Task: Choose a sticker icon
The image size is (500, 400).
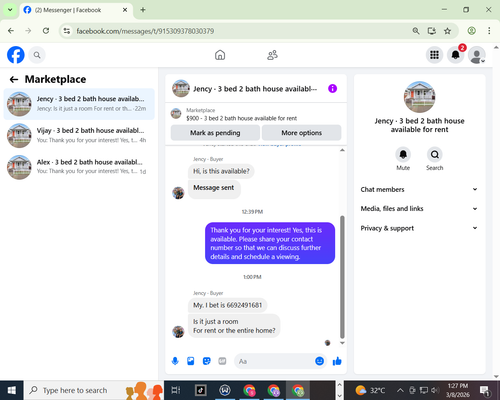Action: [207, 361]
